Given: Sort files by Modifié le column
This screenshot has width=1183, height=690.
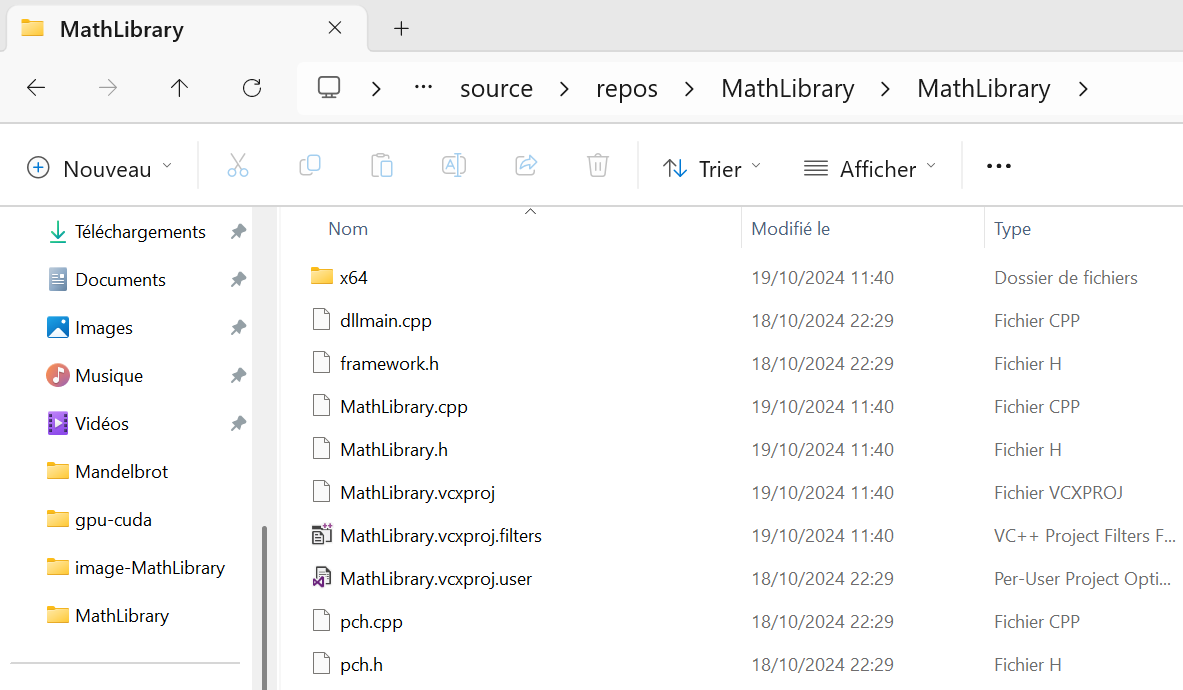Looking at the screenshot, I should click(791, 229).
